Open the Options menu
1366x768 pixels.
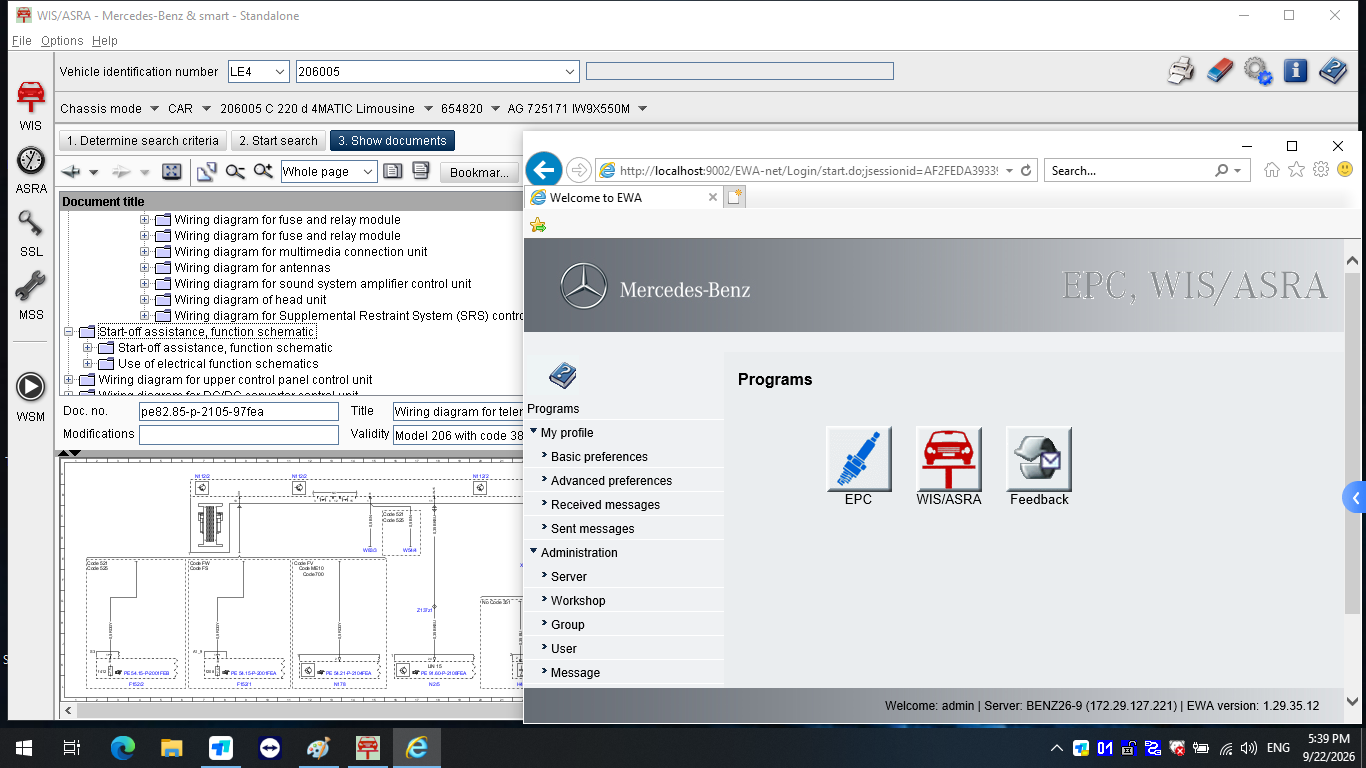click(62, 41)
